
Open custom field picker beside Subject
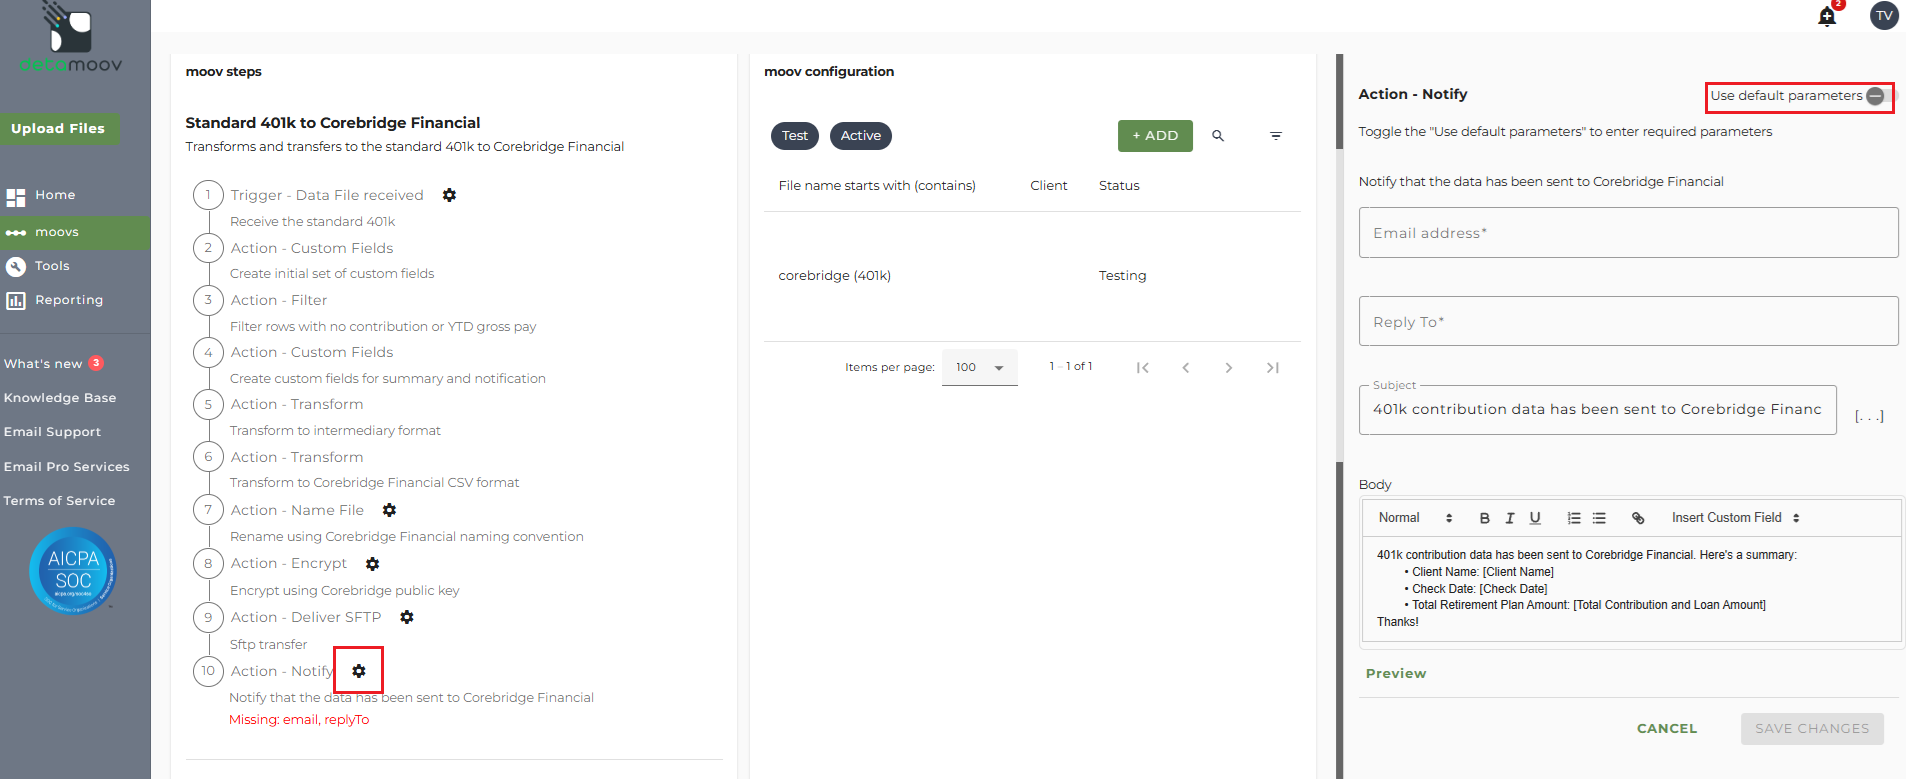click(x=1869, y=416)
